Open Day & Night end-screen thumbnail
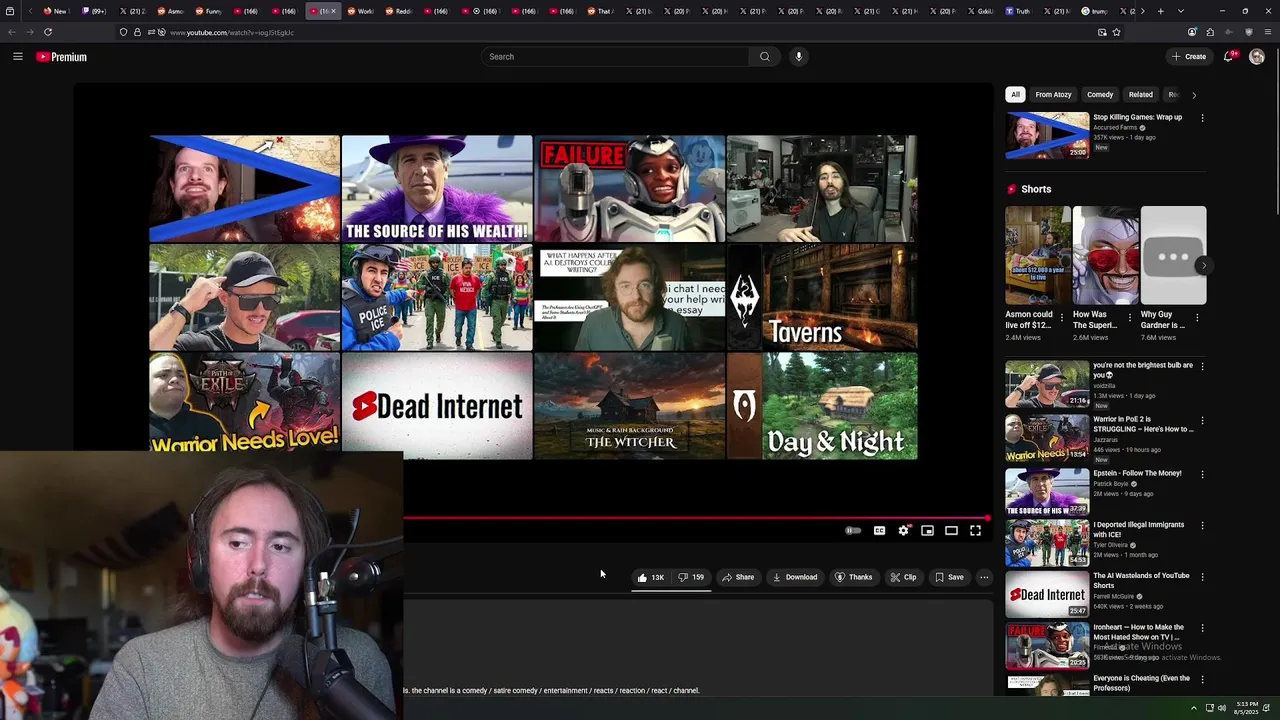1280x720 pixels. point(821,406)
